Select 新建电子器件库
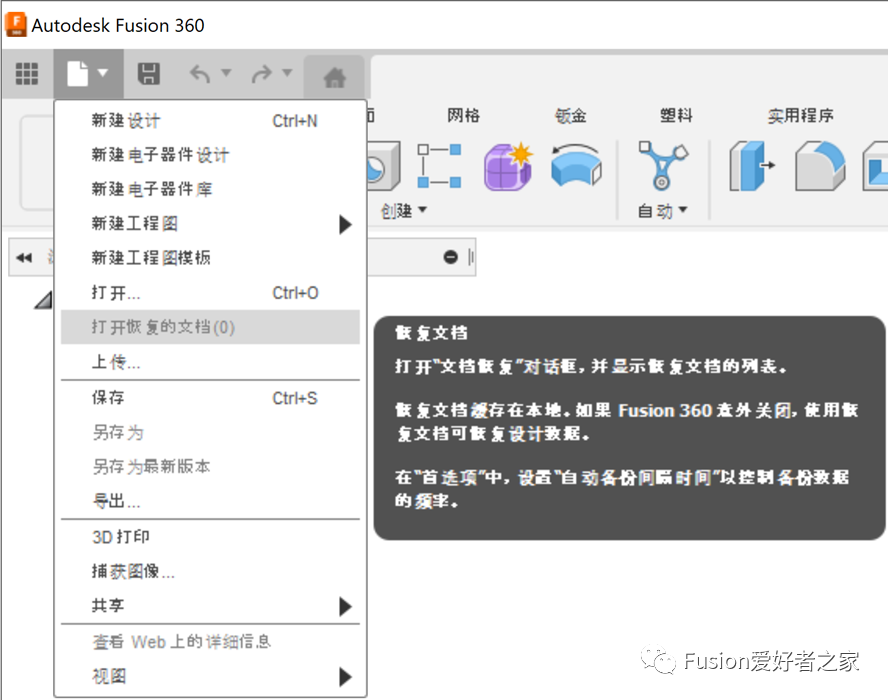Screen dimensions: 888x700 [x=210, y=189]
